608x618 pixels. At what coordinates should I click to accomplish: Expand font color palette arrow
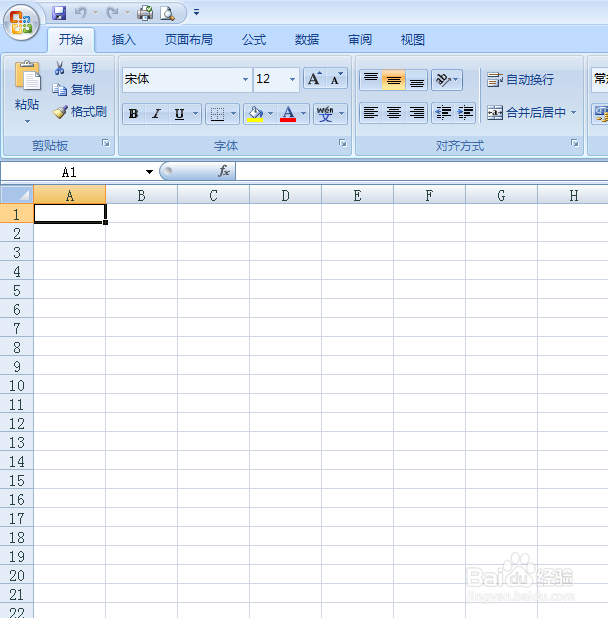coord(303,114)
